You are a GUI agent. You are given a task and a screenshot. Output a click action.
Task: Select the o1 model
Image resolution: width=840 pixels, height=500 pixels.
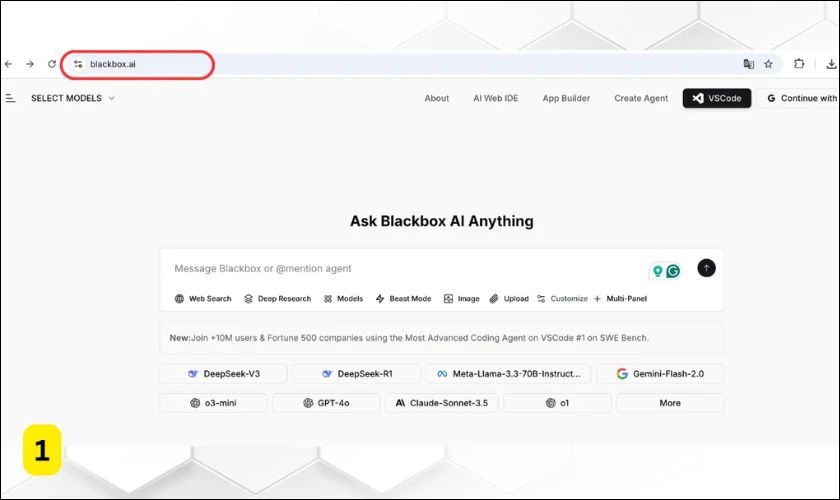click(557, 403)
